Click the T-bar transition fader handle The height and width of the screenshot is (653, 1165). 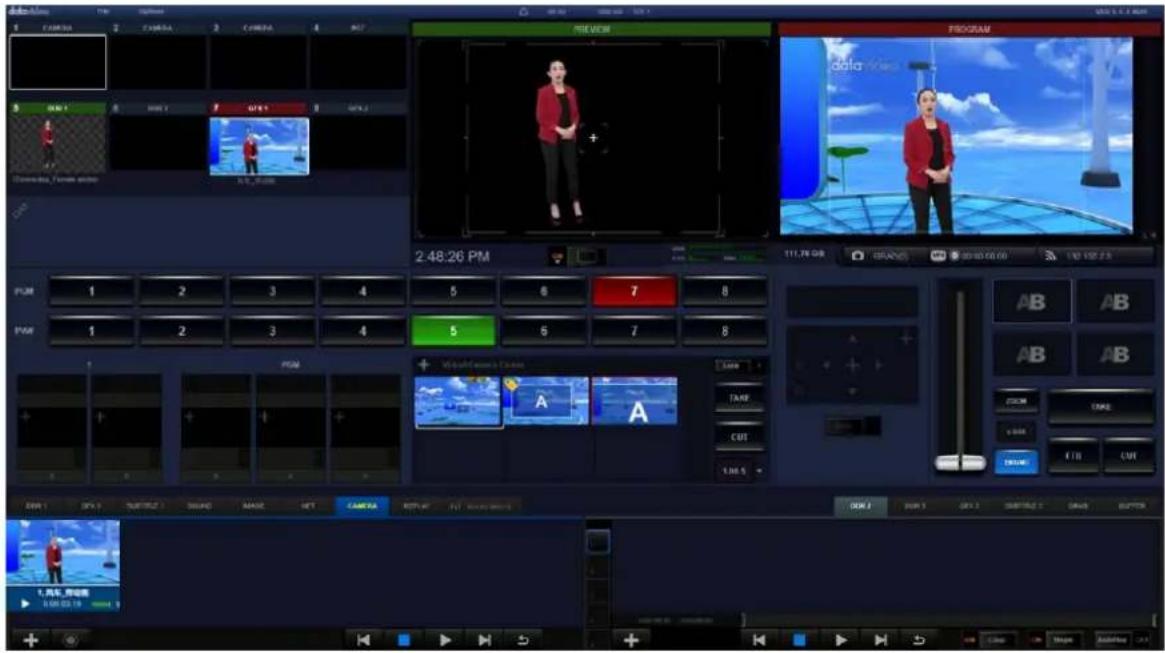click(961, 463)
